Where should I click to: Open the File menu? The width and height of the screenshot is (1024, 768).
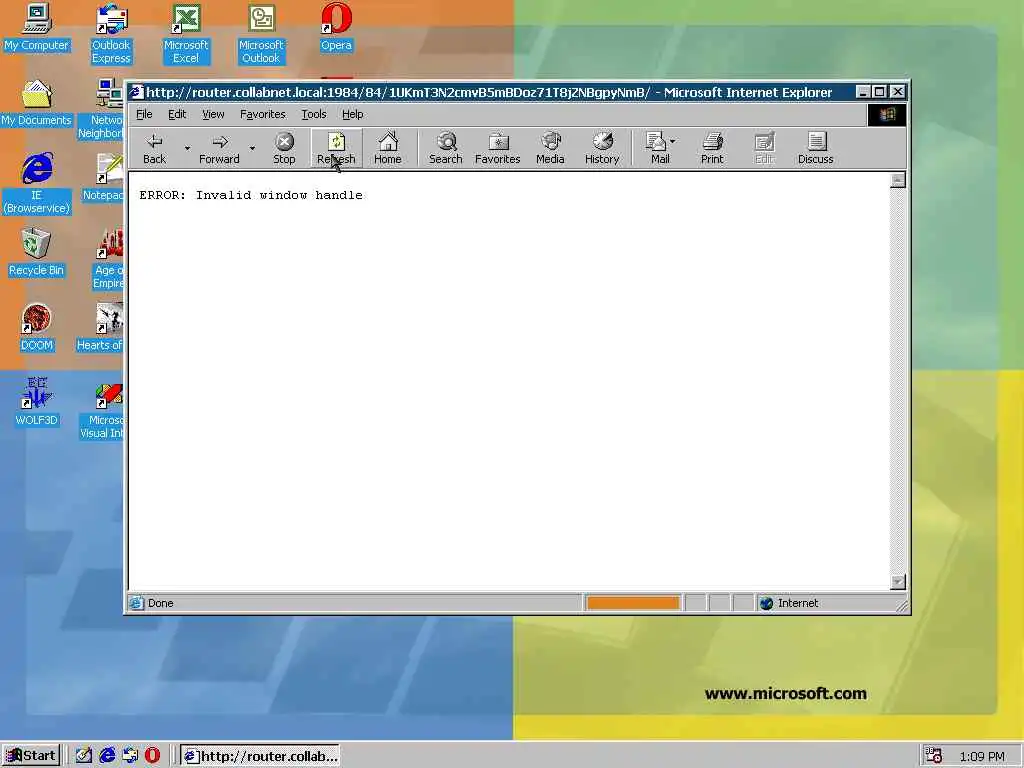coord(144,114)
